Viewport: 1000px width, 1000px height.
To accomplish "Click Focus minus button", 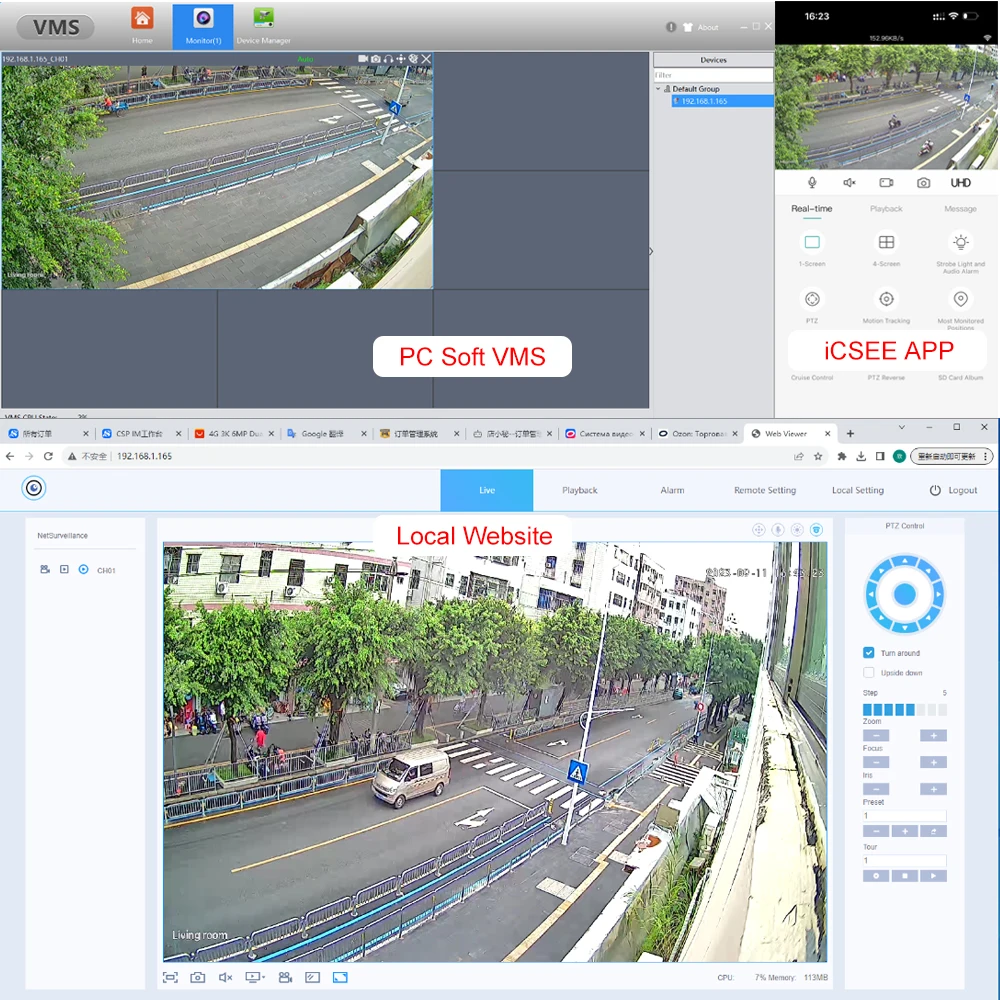I will [x=876, y=763].
